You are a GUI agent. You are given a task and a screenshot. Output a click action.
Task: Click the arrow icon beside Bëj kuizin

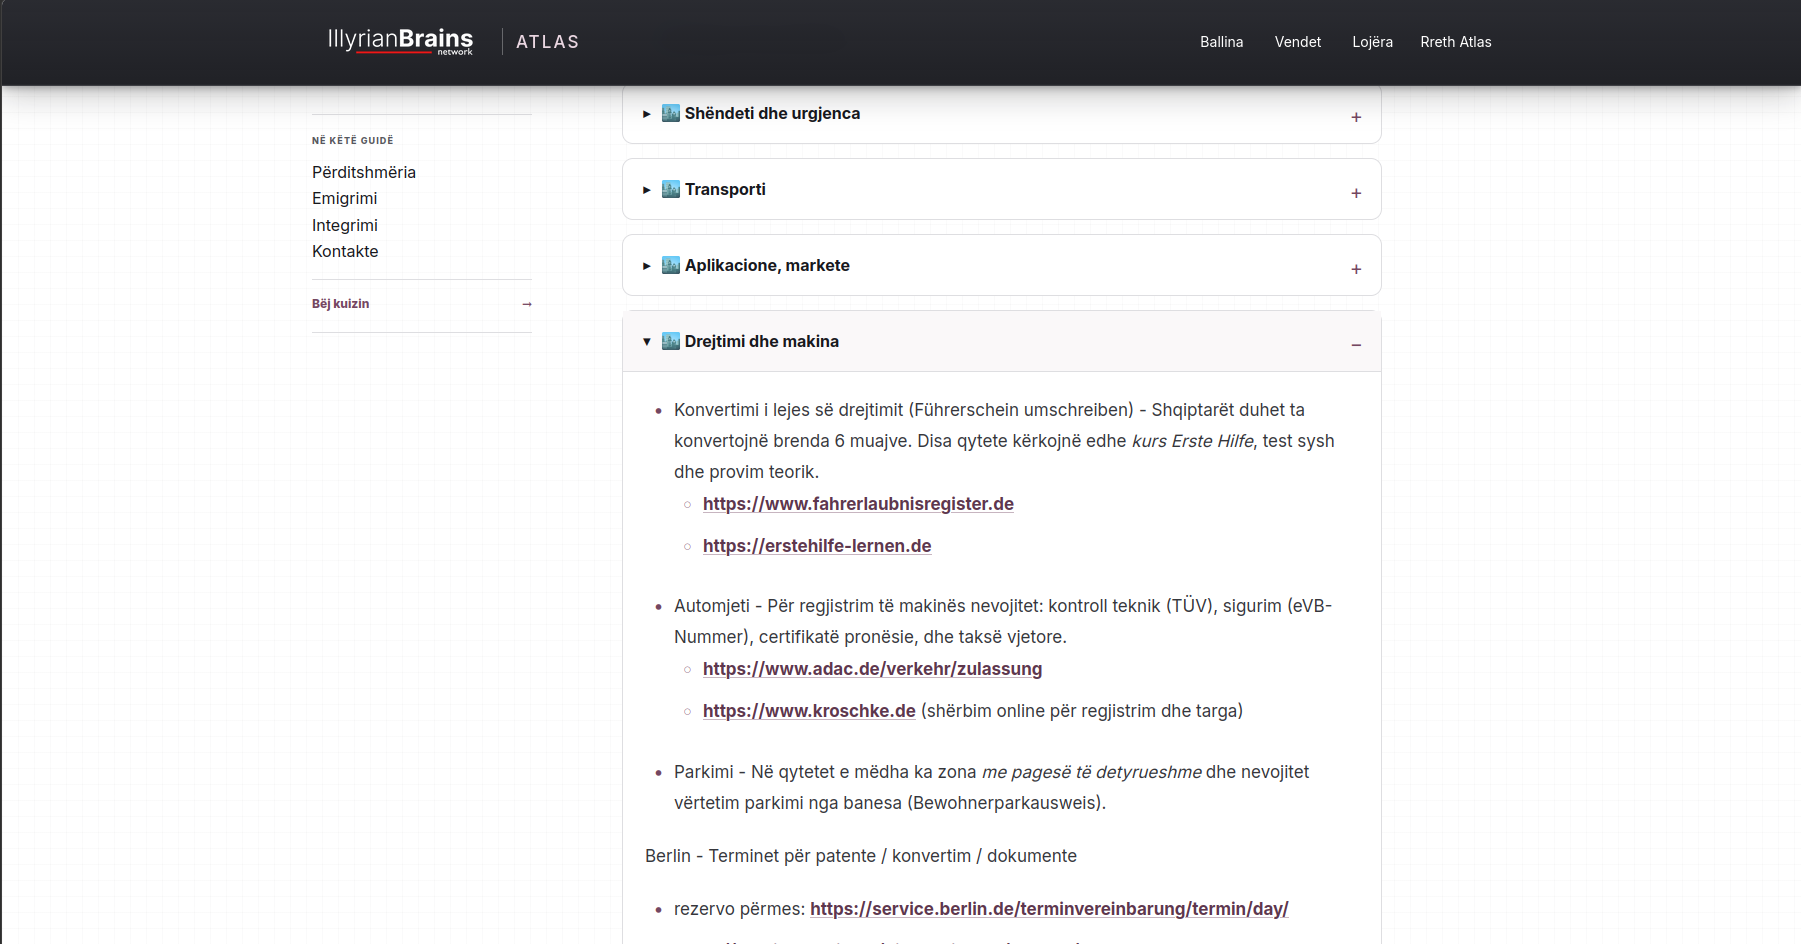[x=527, y=304]
